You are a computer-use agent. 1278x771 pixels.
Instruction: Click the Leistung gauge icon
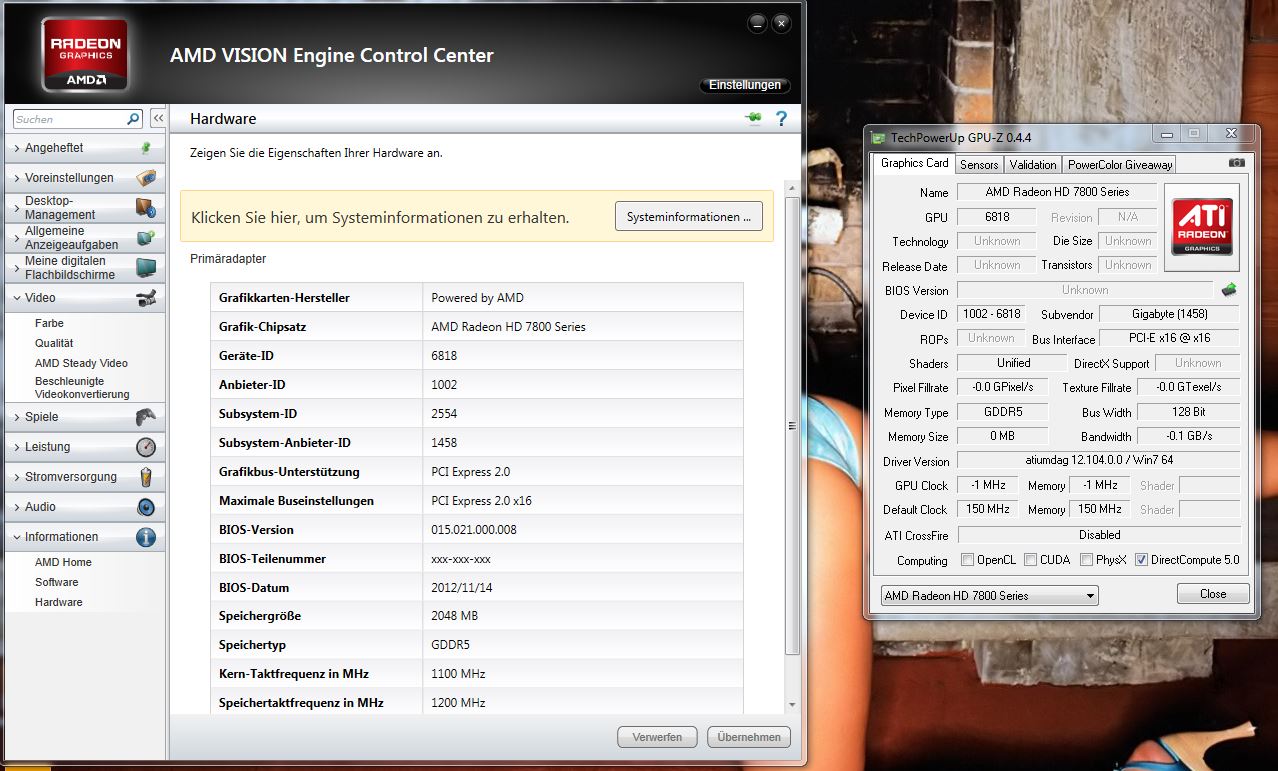click(146, 447)
